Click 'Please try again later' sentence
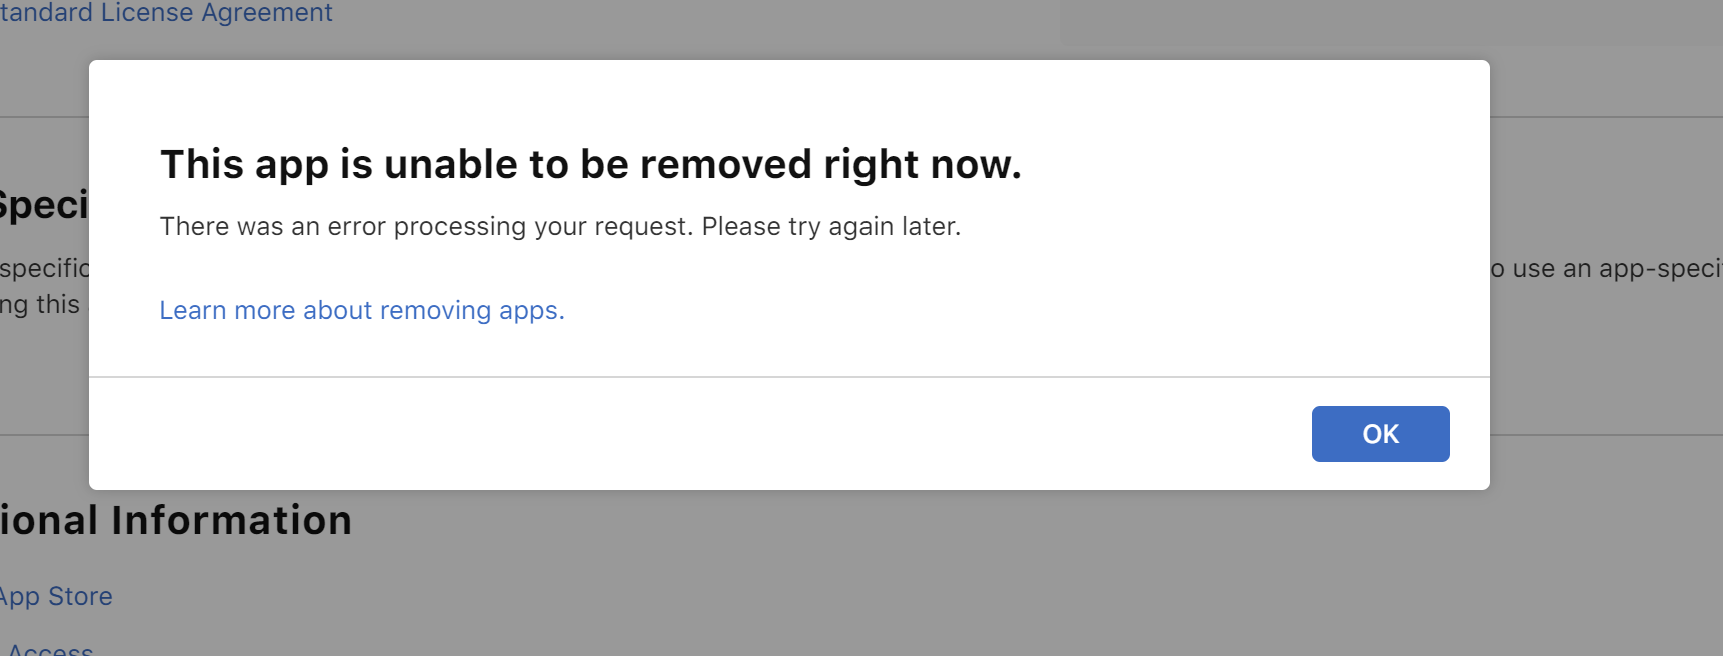Image resolution: width=1724 pixels, height=656 pixels. click(x=831, y=227)
